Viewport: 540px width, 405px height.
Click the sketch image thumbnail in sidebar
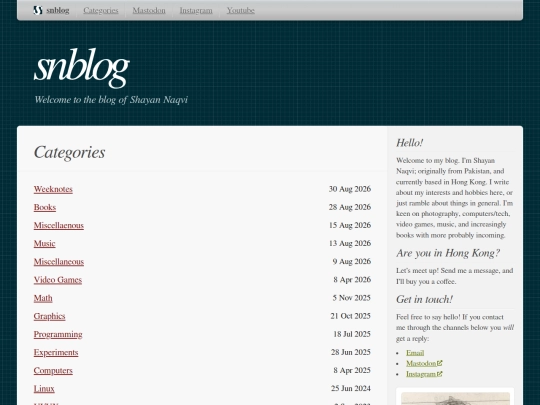455,398
